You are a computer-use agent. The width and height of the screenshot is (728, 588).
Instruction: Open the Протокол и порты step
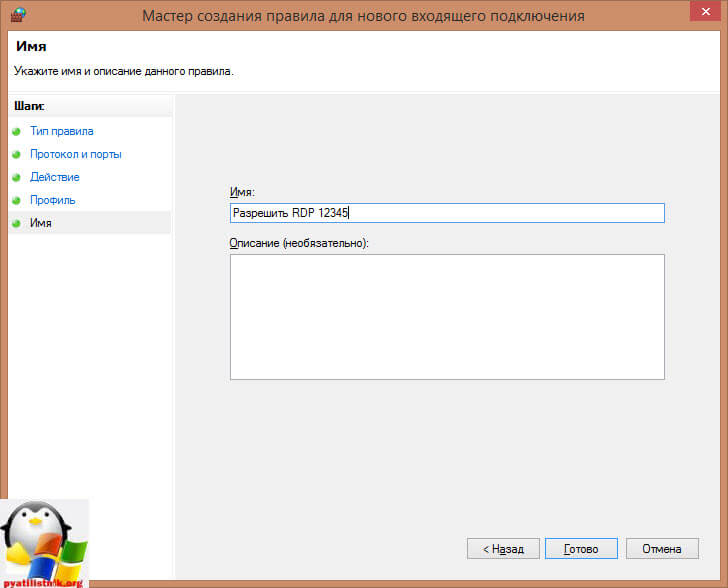pos(76,154)
